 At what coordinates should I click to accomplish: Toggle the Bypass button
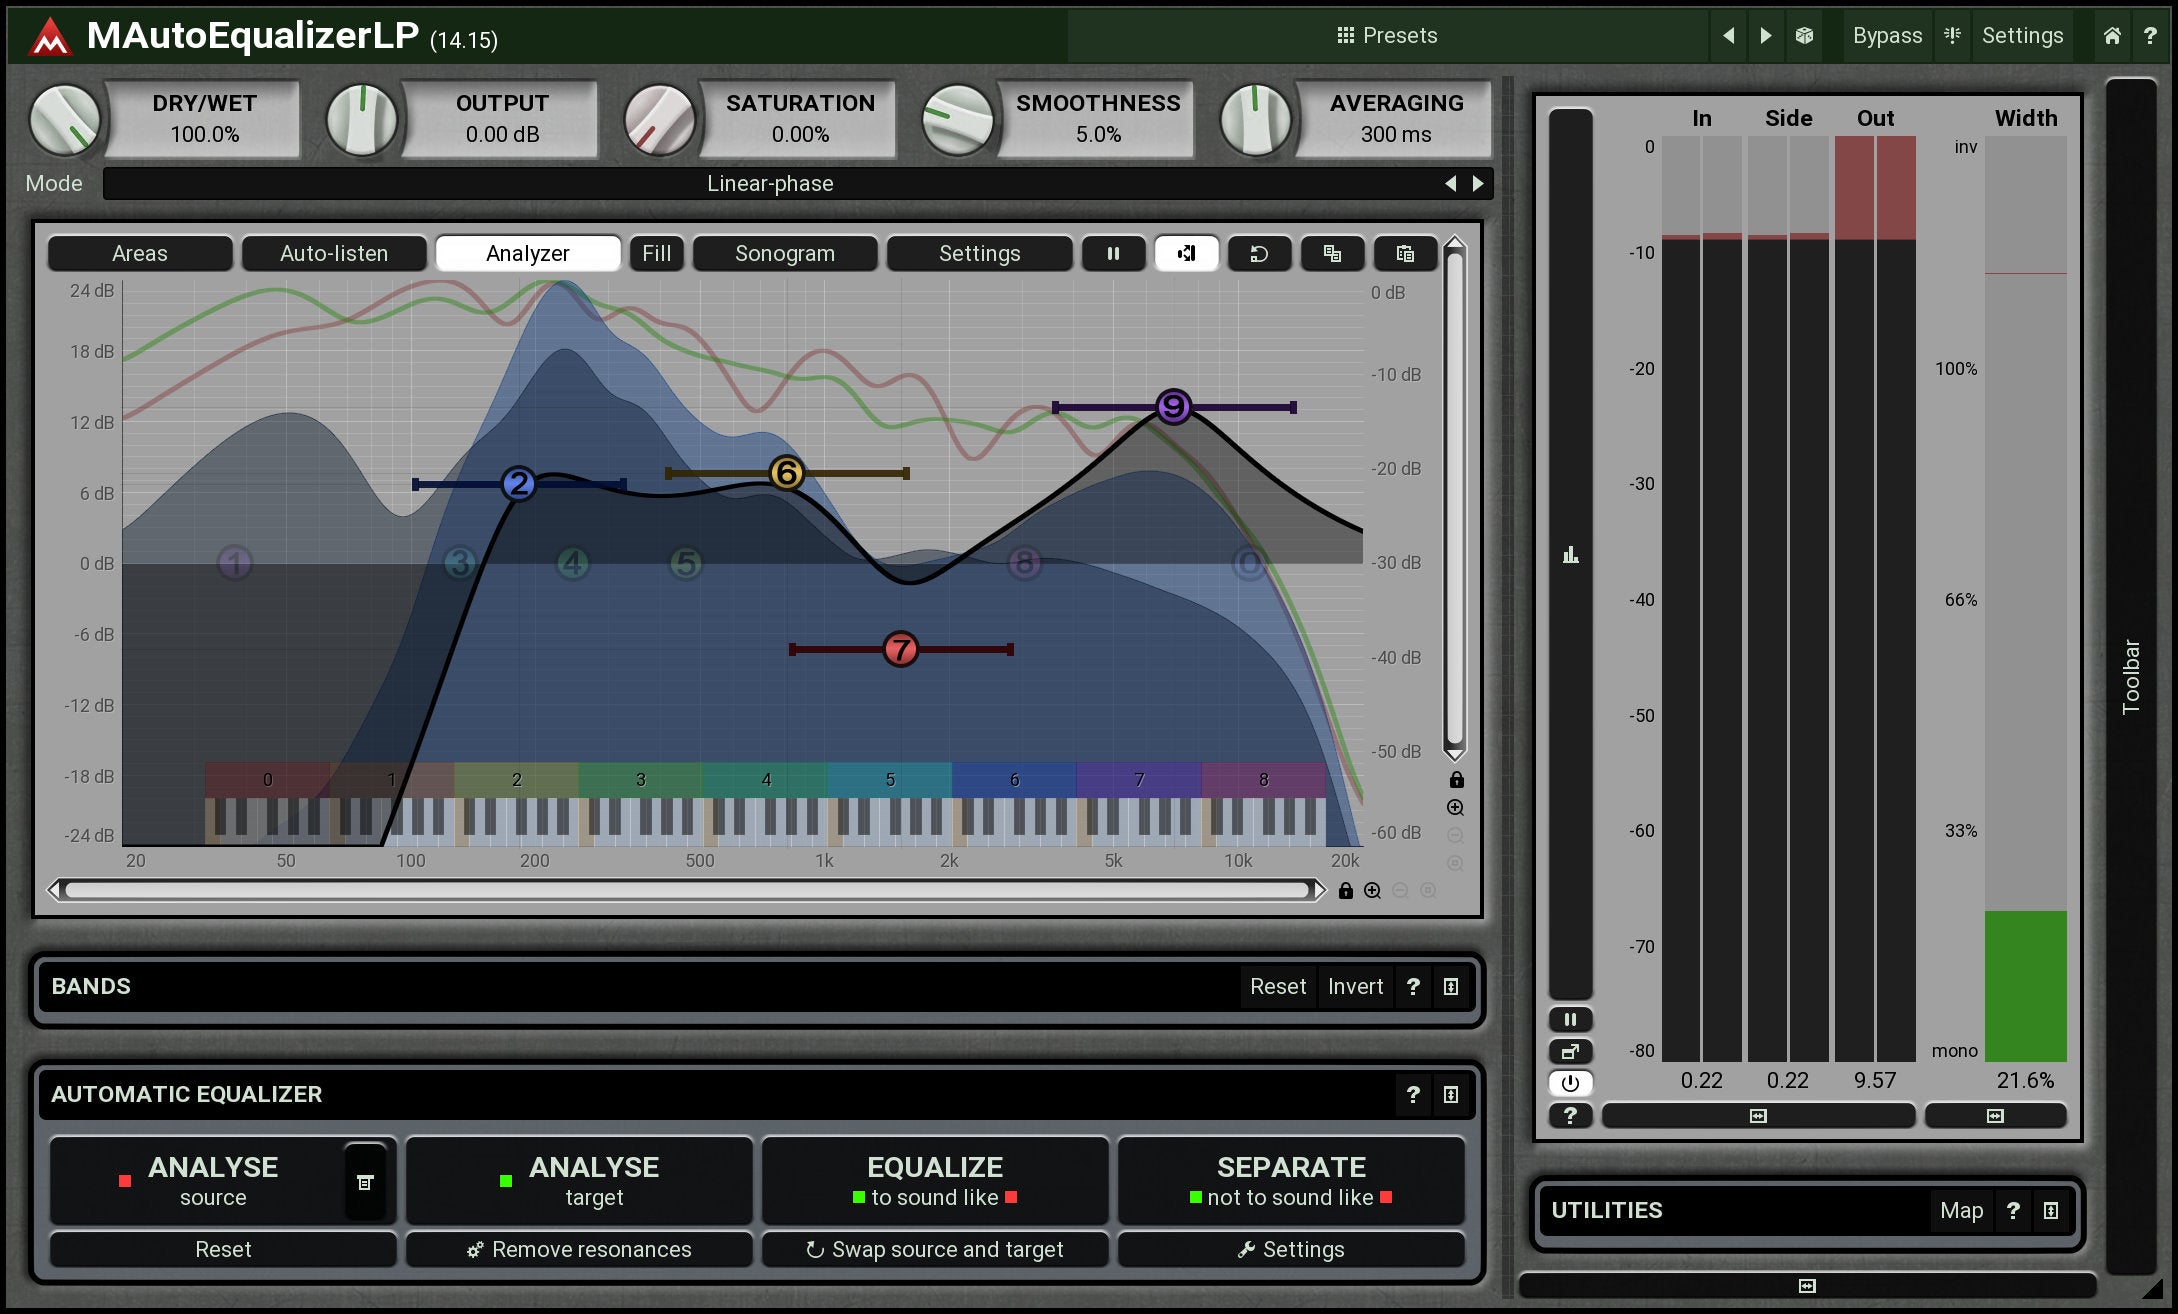click(1887, 36)
